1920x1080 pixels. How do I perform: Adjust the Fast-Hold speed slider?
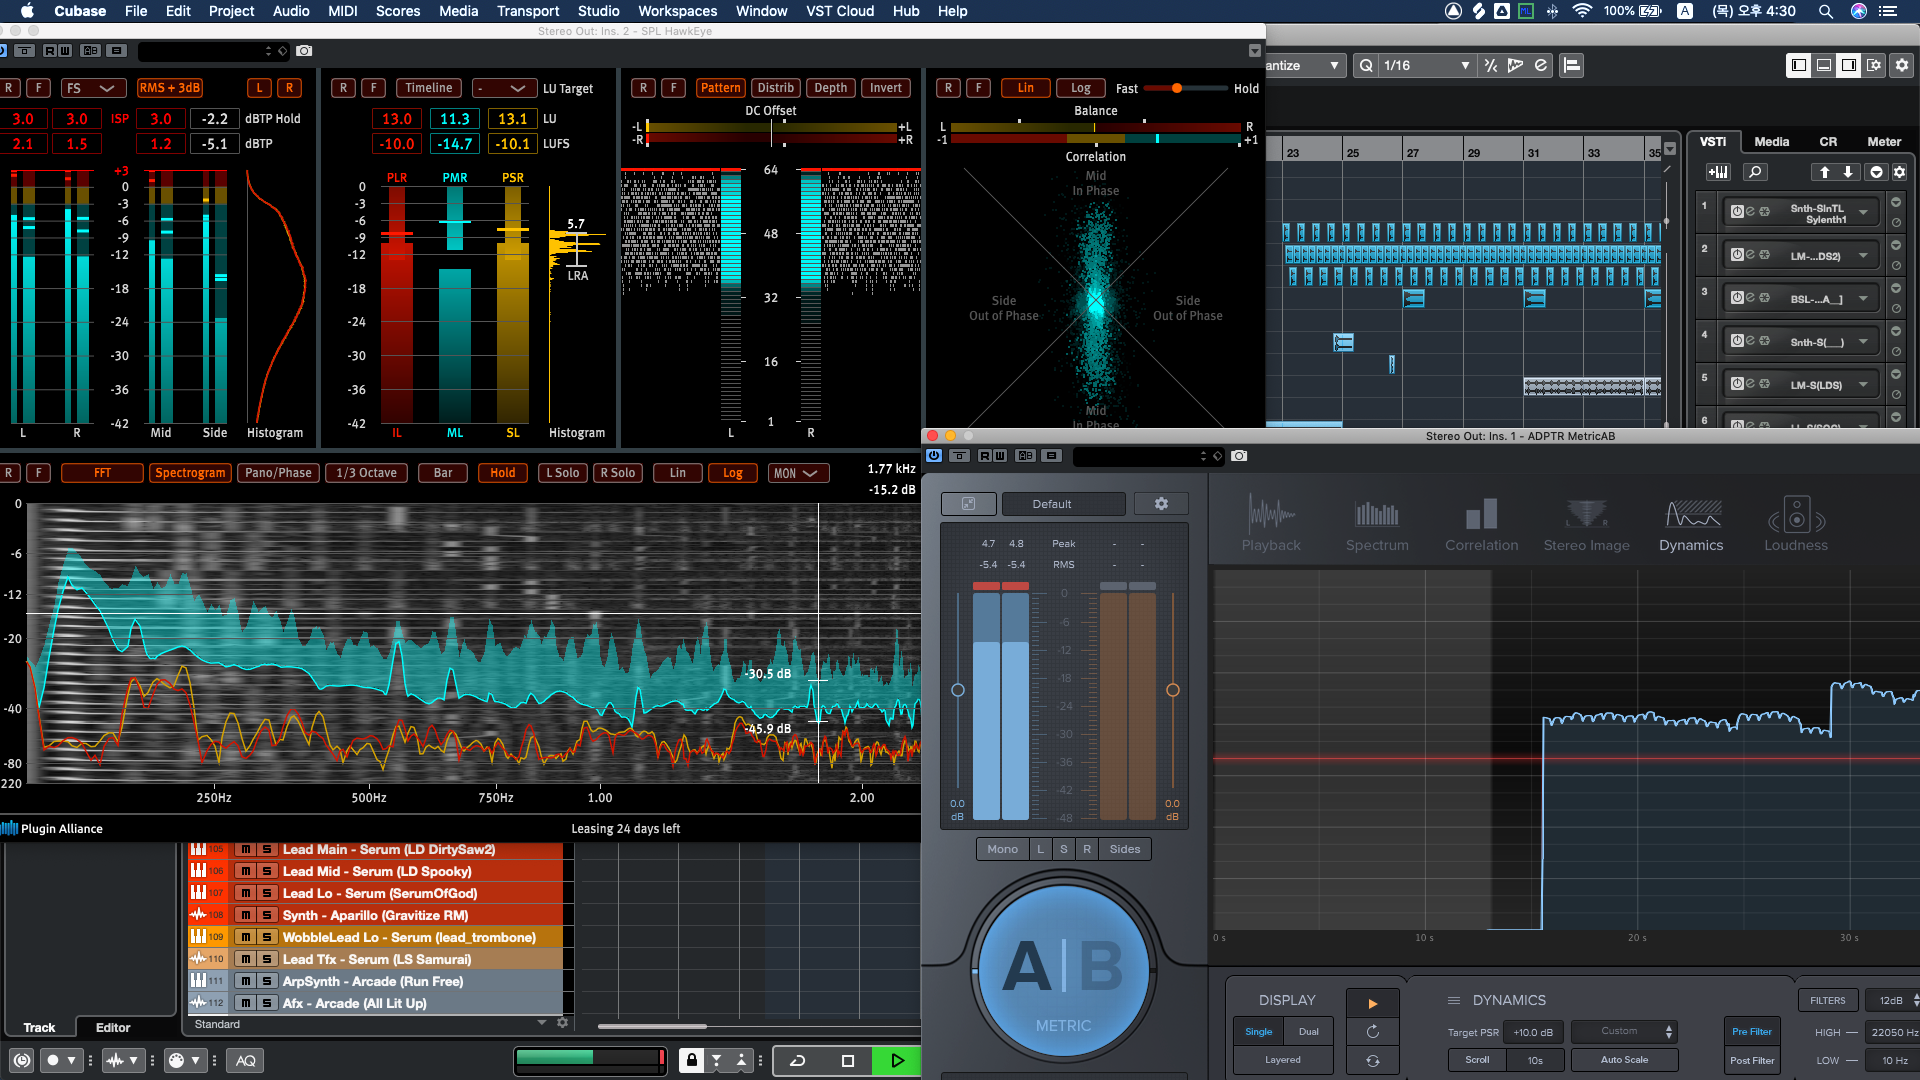click(1177, 88)
